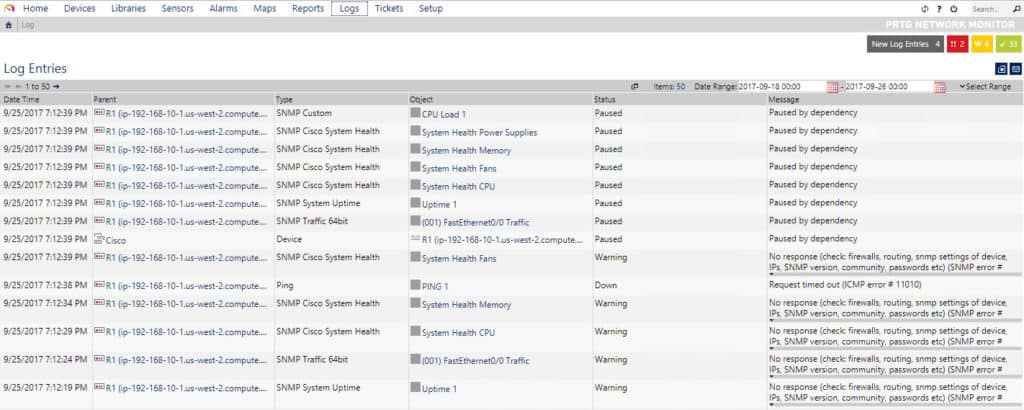The image size is (1024, 410).
Task: Sort by Message column header
Action: pos(784,99)
